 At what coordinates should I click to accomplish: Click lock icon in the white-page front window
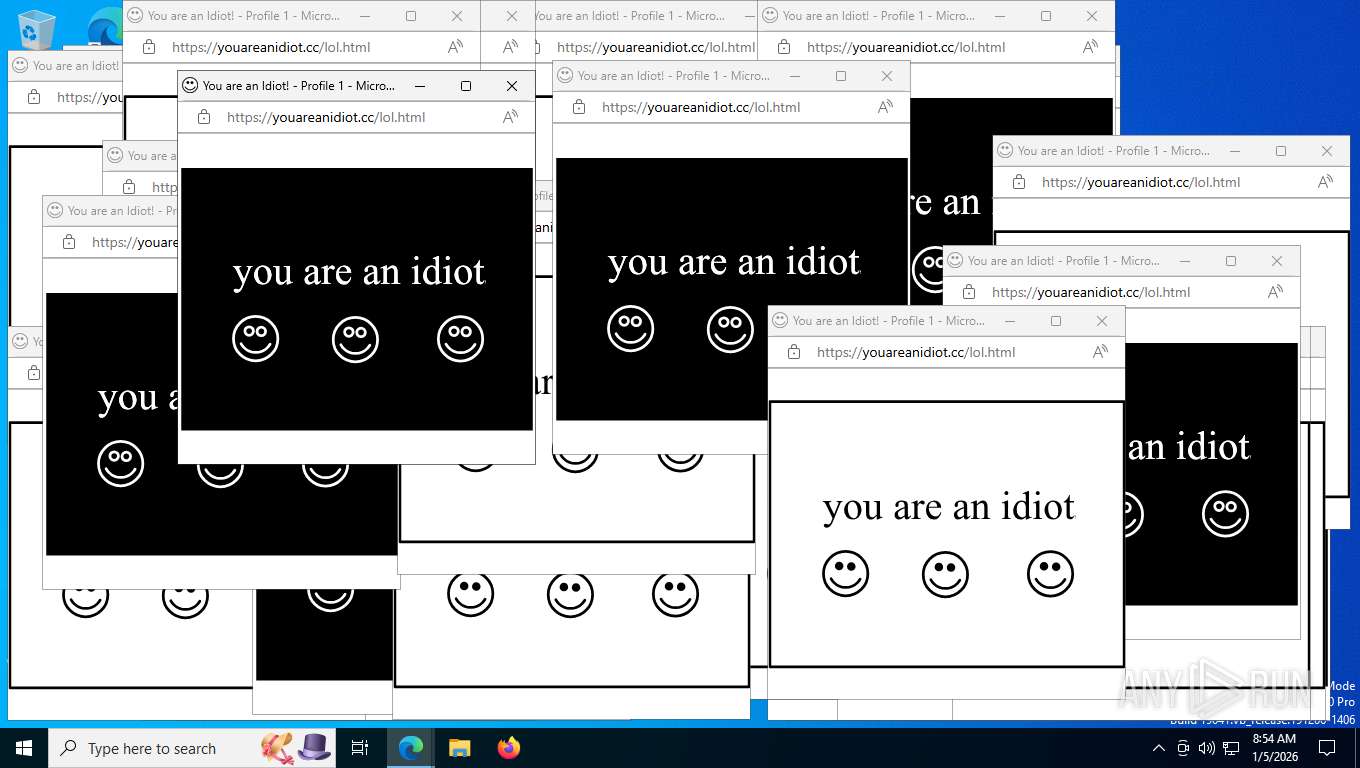pos(794,352)
